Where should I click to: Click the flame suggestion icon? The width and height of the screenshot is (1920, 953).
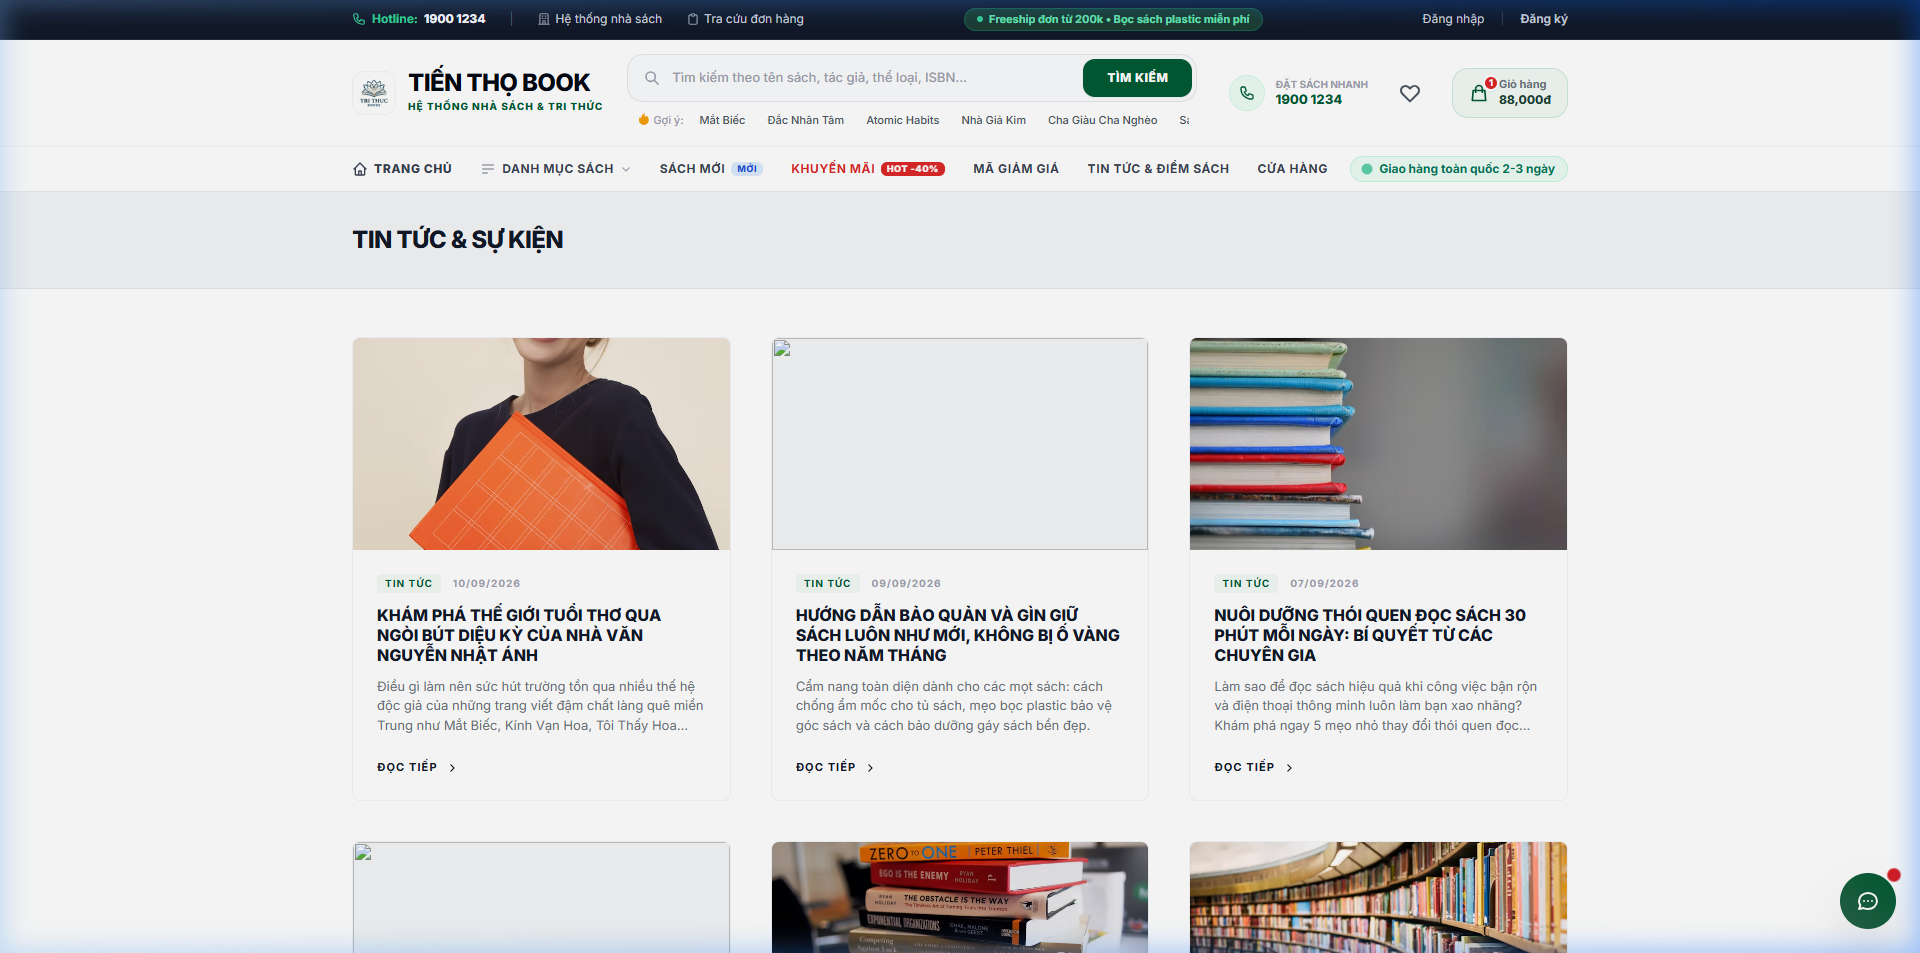coord(644,120)
